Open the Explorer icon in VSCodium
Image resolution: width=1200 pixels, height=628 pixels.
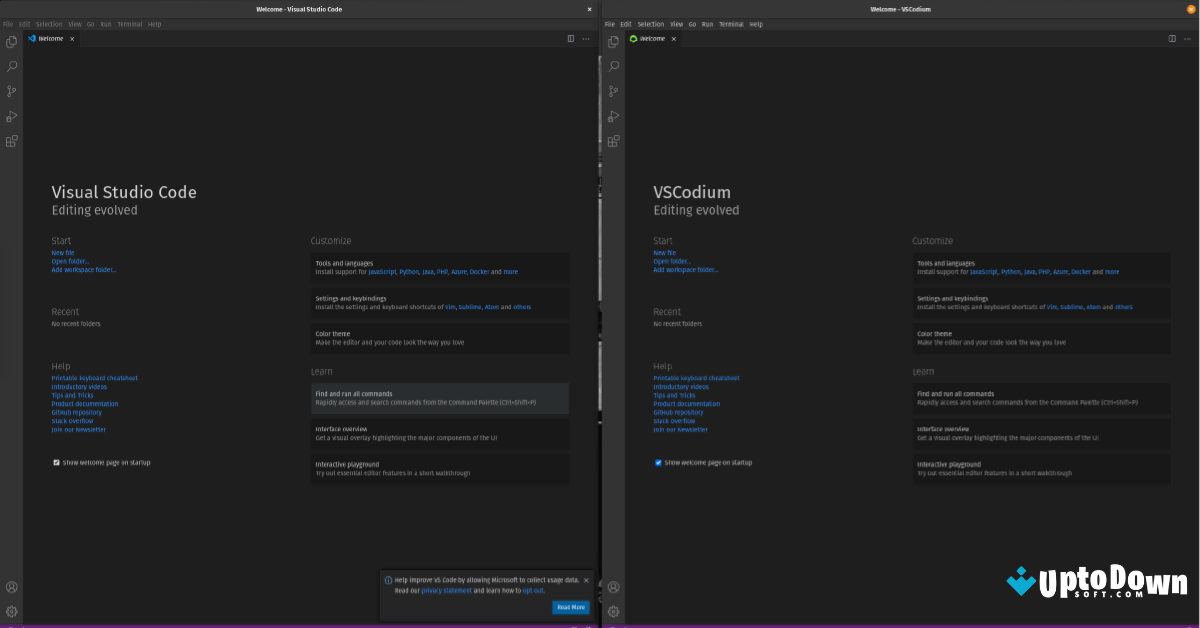pyautogui.click(x=613, y=41)
